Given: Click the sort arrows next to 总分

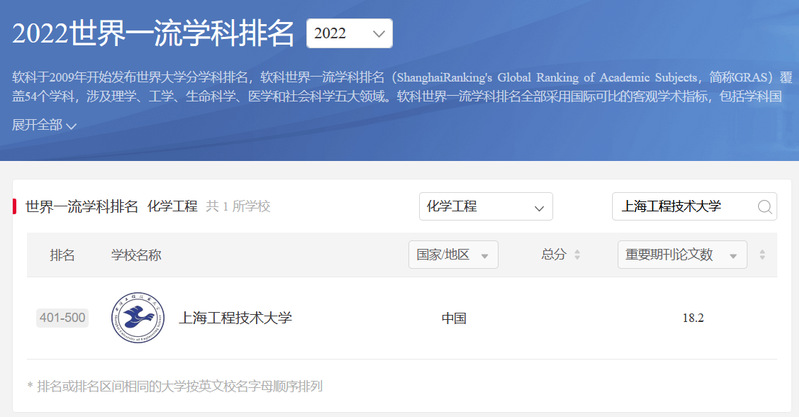Looking at the screenshot, I should (x=577, y=255).
